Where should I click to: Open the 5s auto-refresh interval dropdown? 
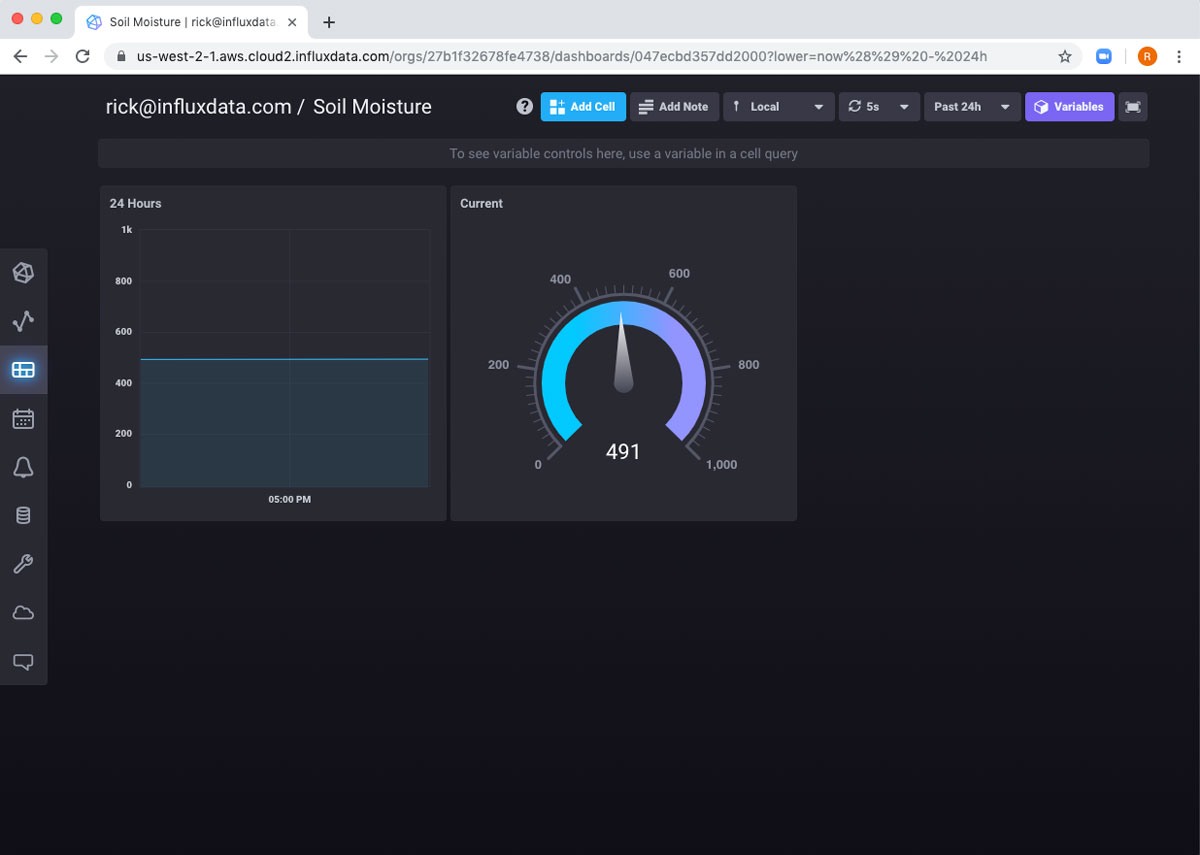point(879,107)
